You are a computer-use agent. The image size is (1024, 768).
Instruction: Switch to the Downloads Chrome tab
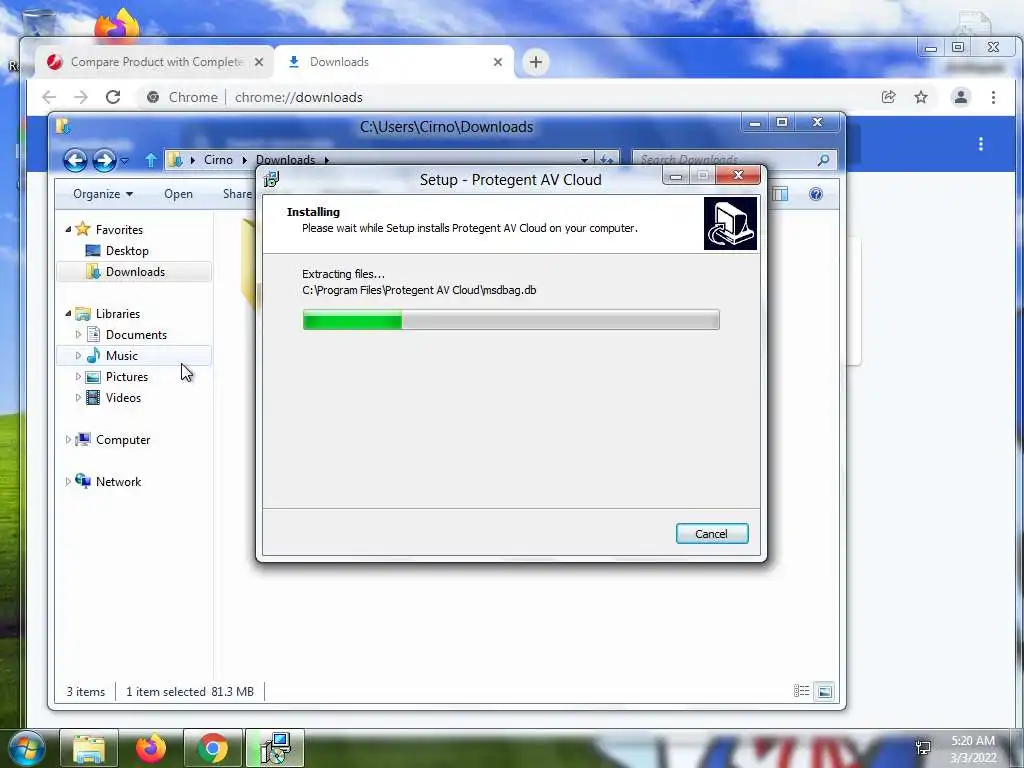click(x=394, y=62)
